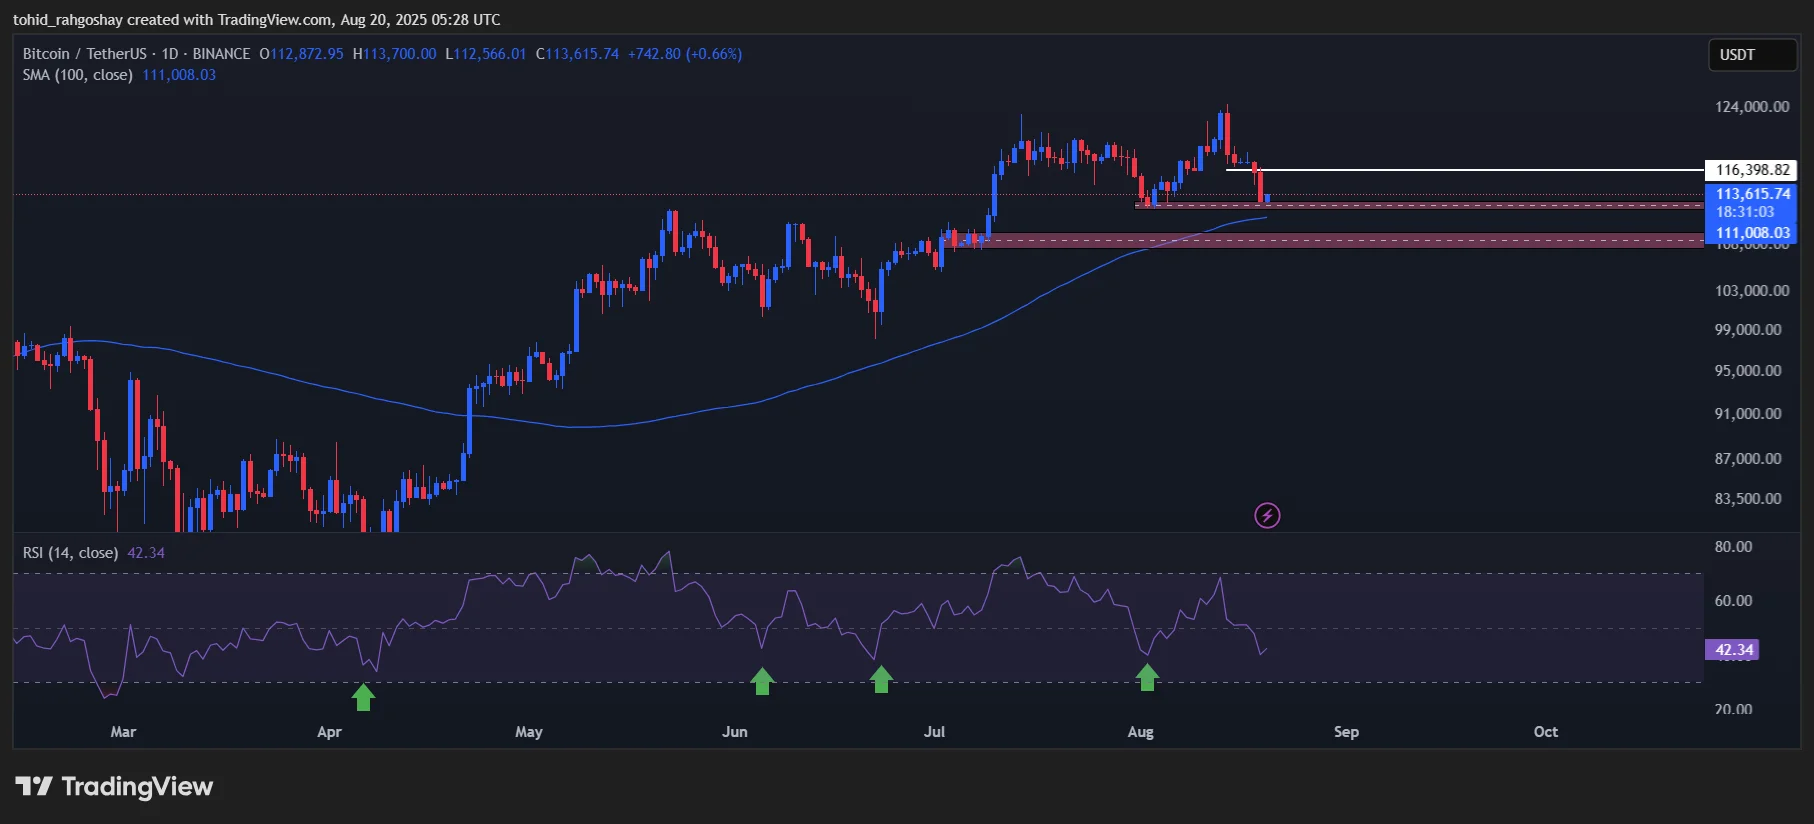Screen dimensions: 1814x824
Task: Click the 60.00 RSI axis label
Action: coord(1733,601)
